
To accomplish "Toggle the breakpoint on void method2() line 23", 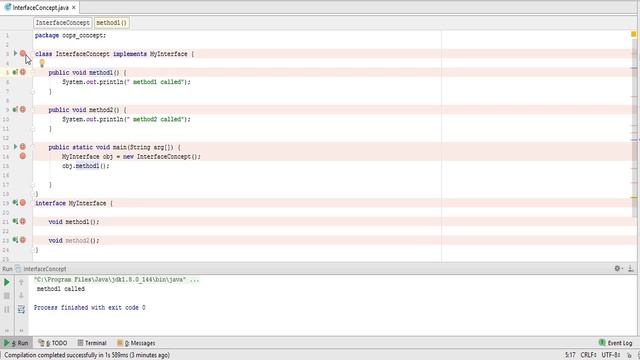I will click(23, 240).
